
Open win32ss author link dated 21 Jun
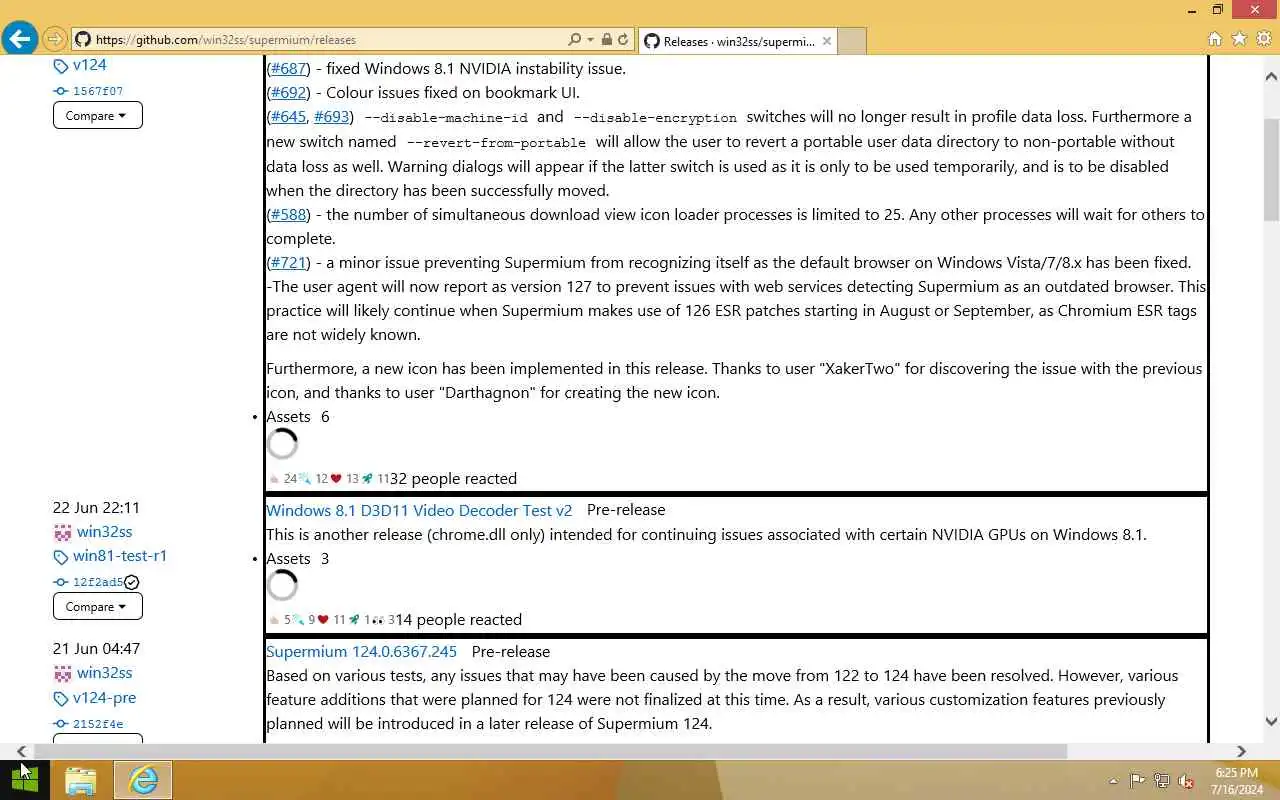pyautogui.click(x=104, y=672)
